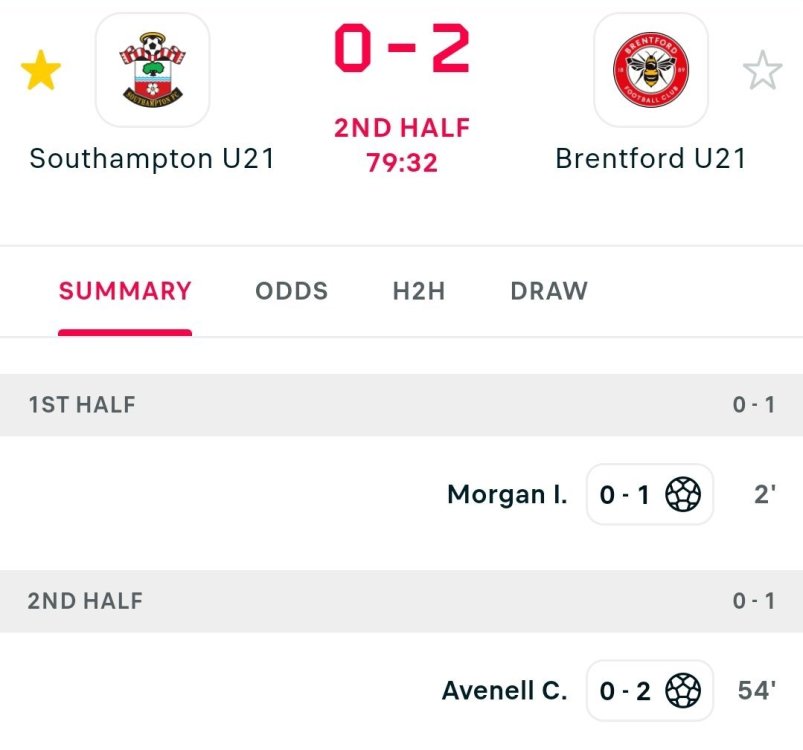Click the 2ND HALF 79:32 match timer
Viewport: 803px width, 750px height.
pyautogui.click(x=402, y=145)
